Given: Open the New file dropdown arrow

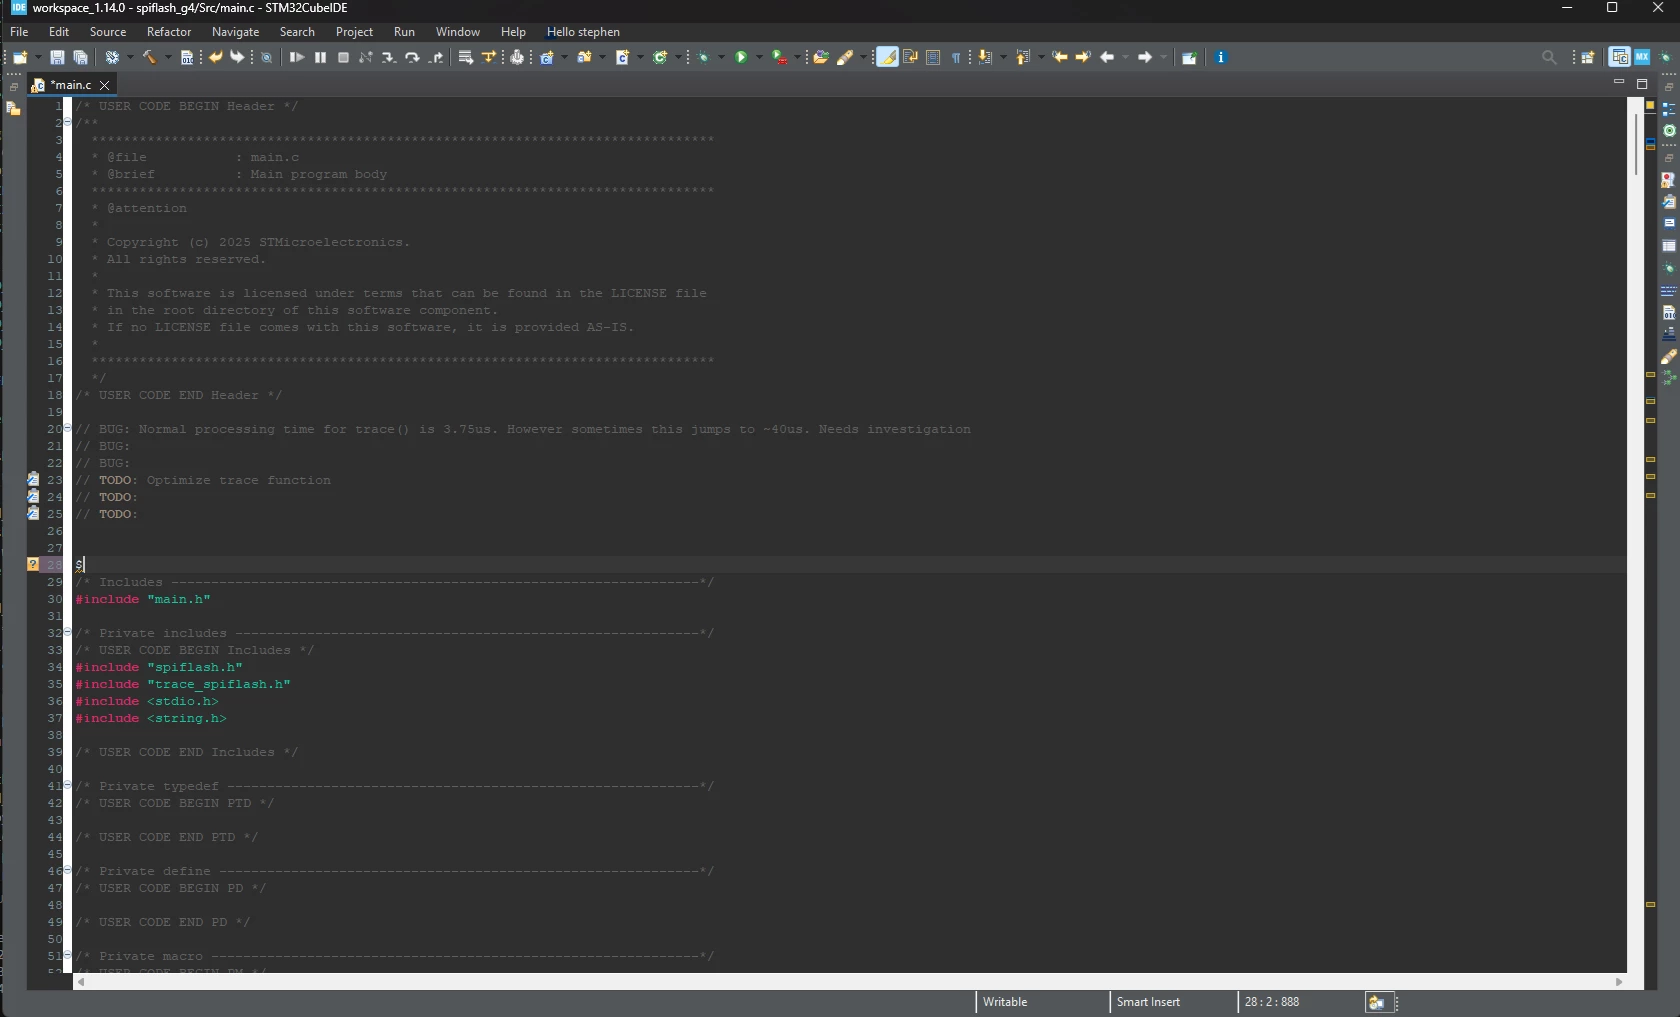Looking at the screenshot, I should (x=37, y=58).
